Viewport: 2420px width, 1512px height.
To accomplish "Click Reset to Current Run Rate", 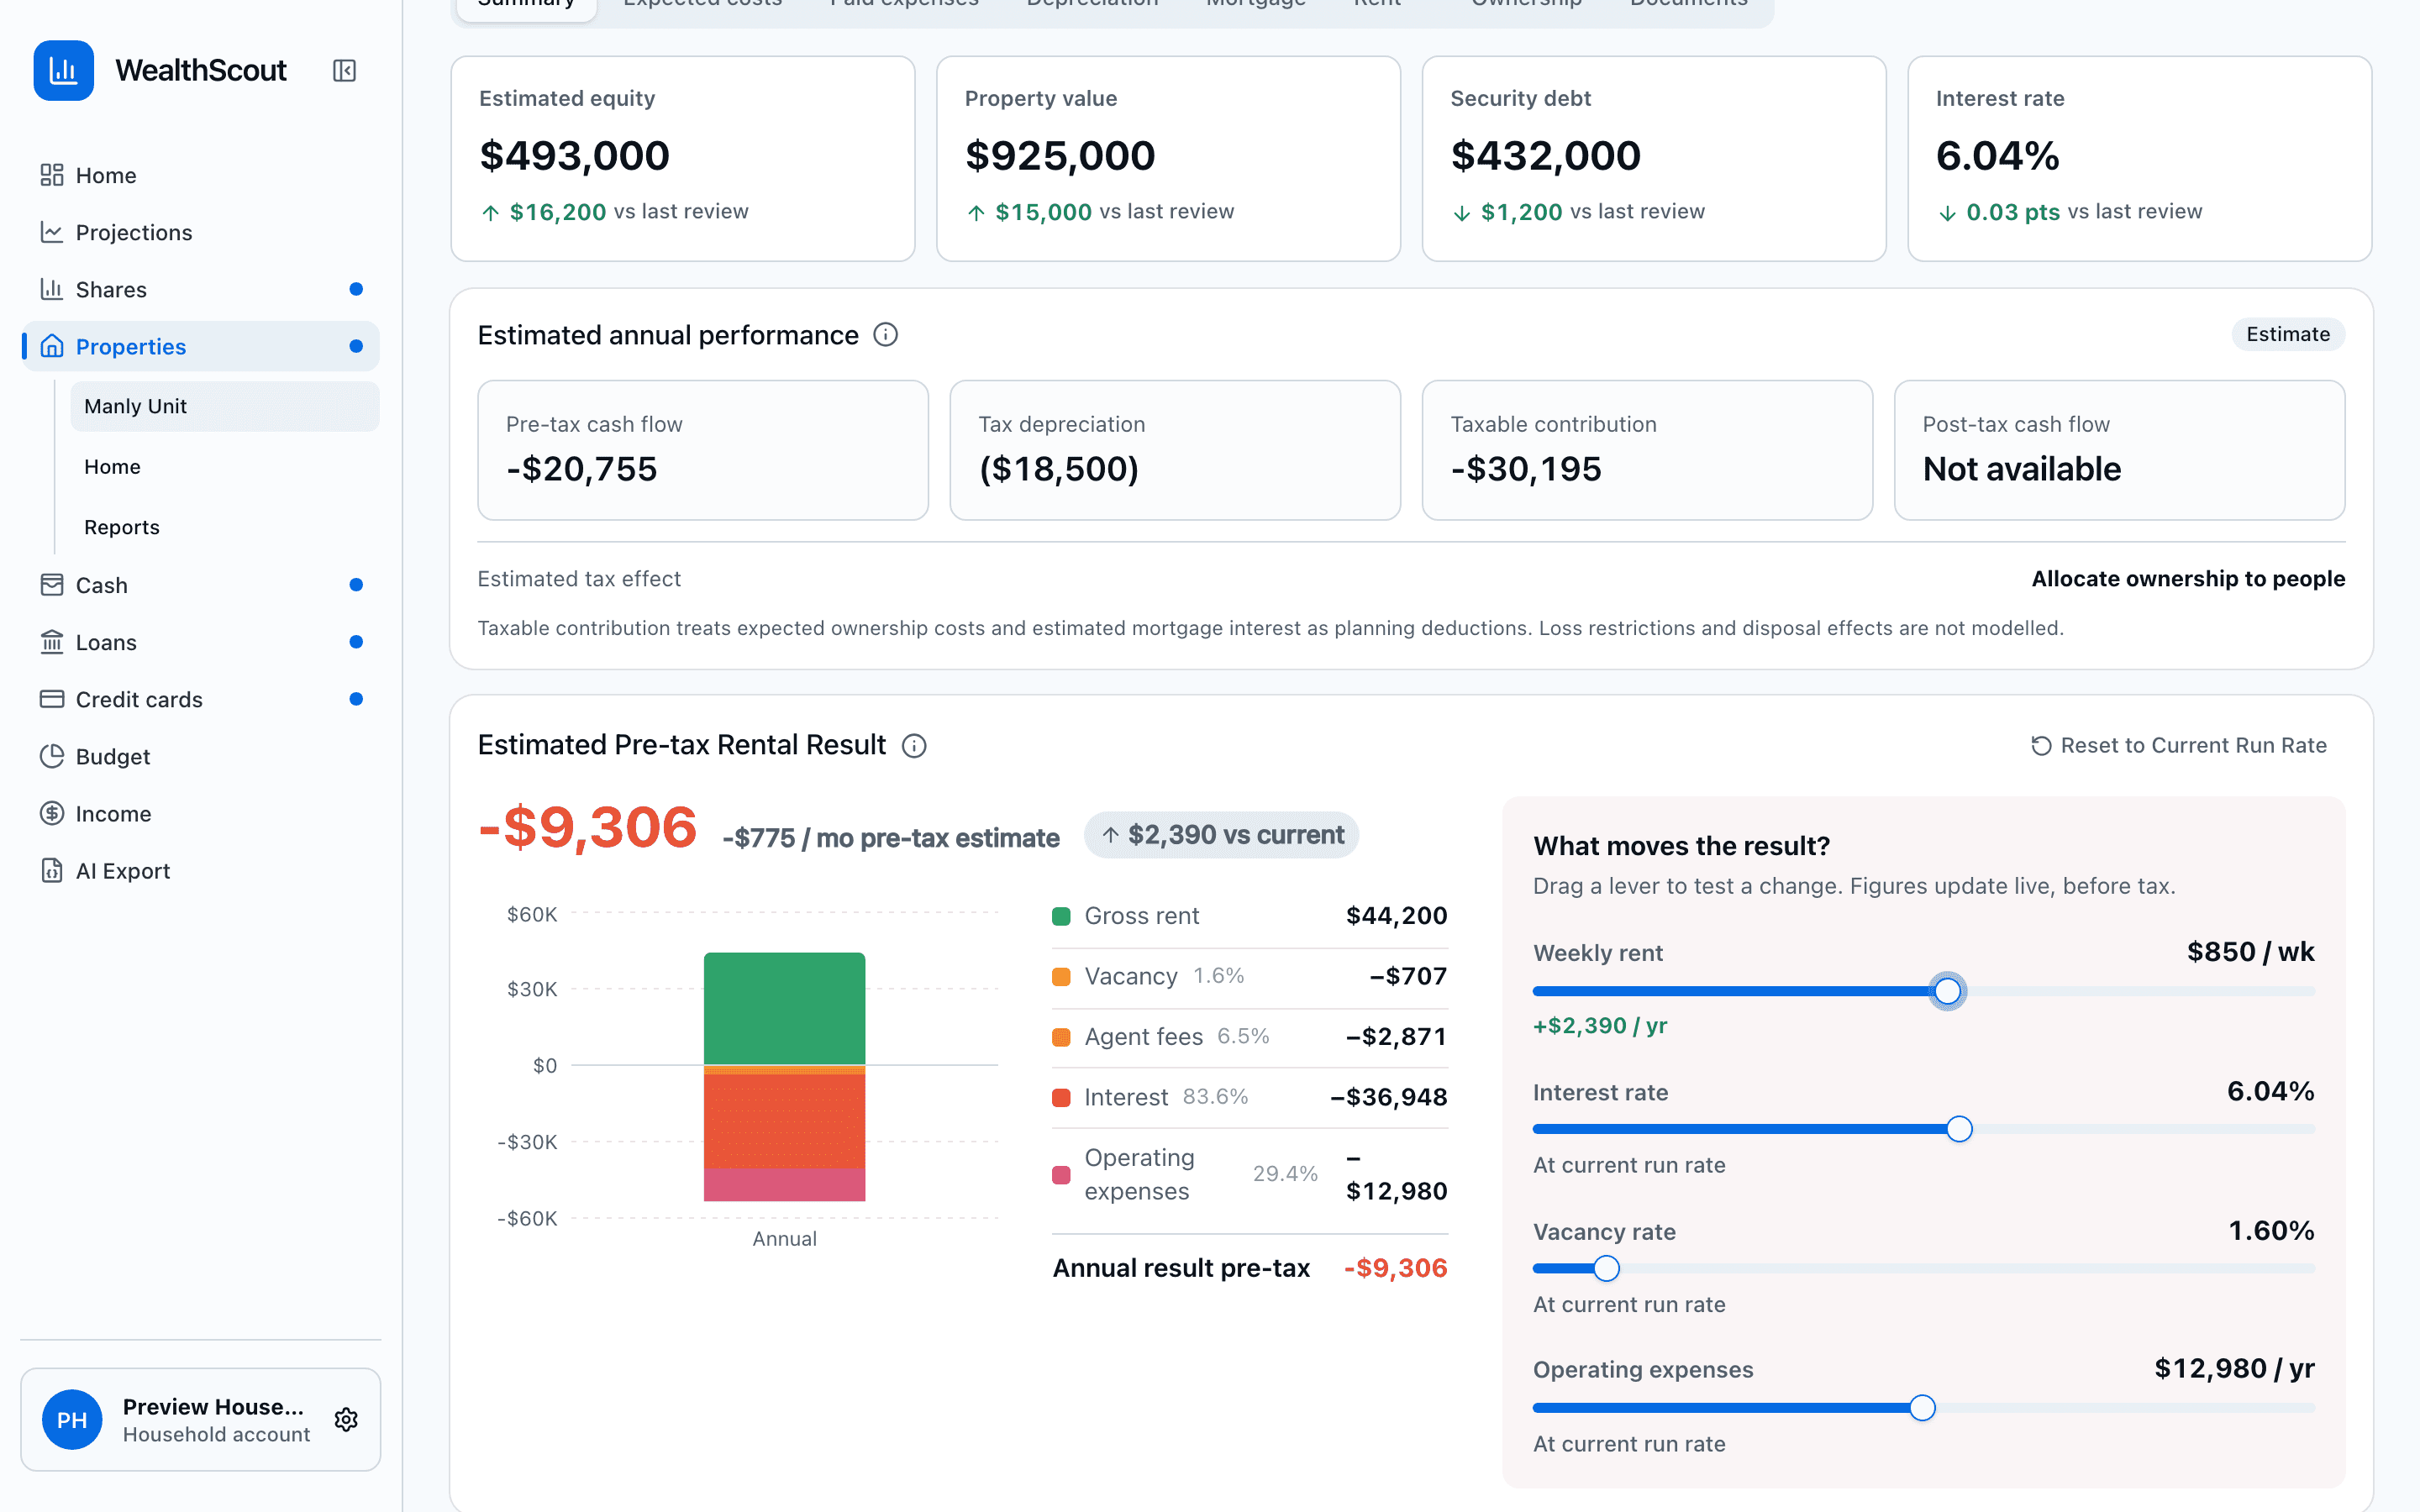I will coord(2179,745).
